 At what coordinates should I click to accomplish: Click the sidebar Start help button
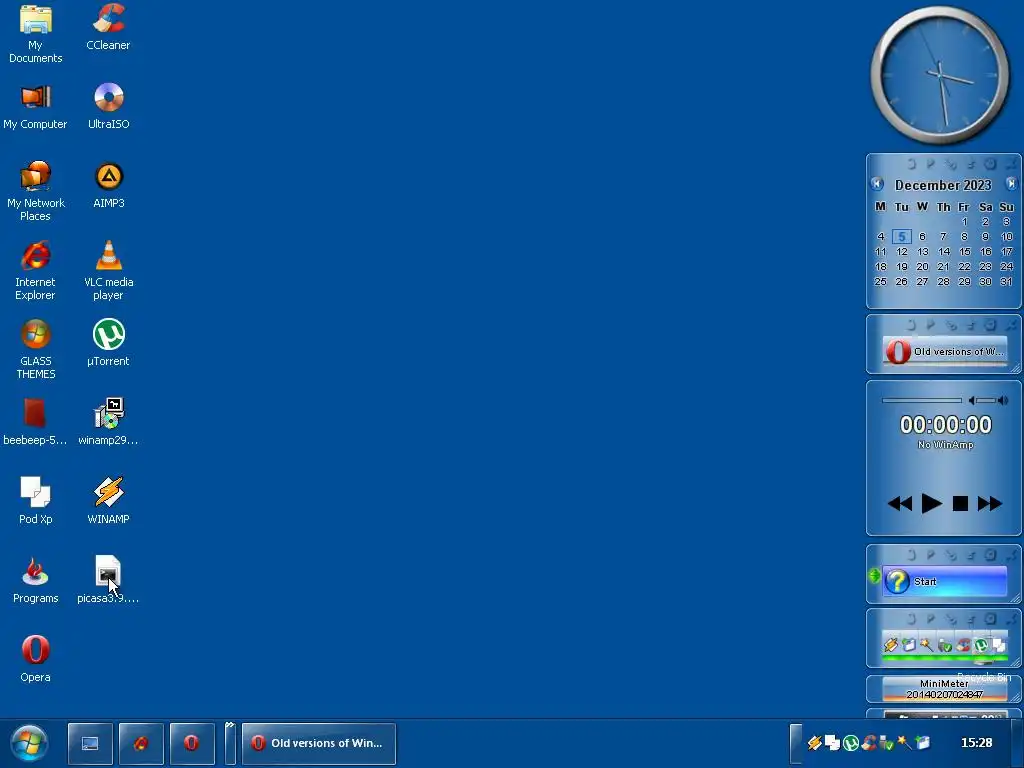click(x=944, y=581)
